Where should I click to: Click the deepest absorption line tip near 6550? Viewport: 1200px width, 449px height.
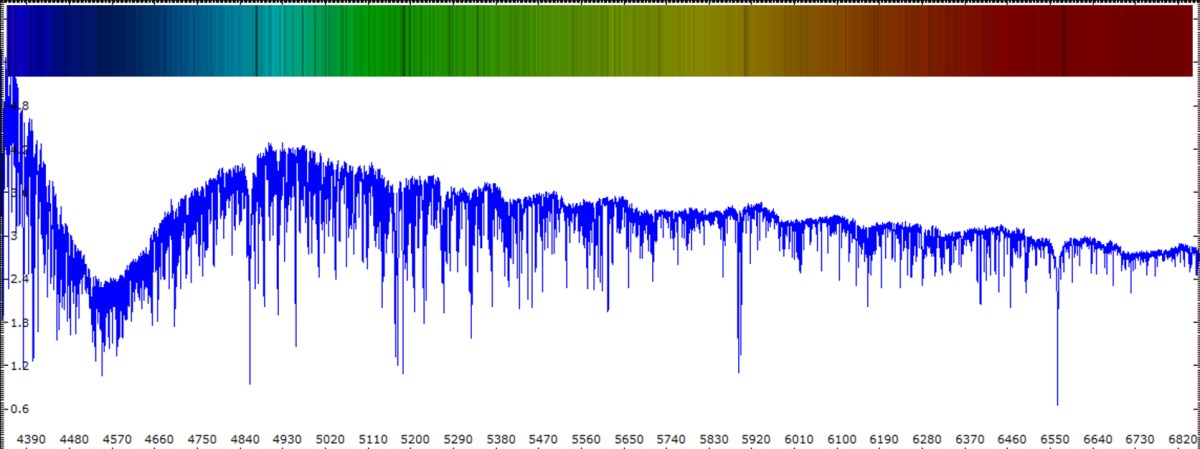1057,403
